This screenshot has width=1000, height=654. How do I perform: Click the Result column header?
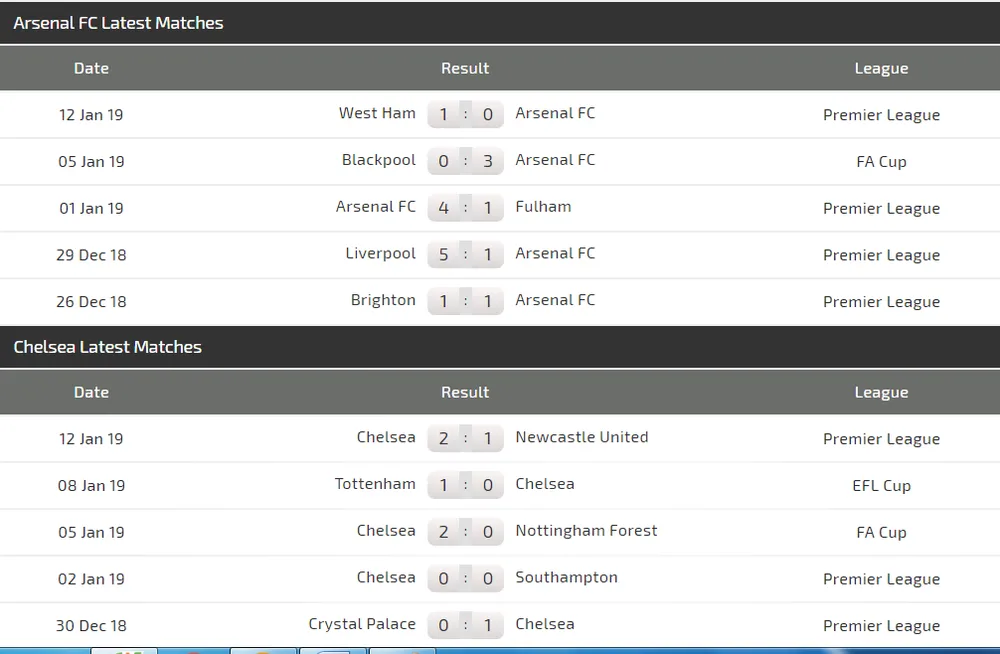pos(465,68)
